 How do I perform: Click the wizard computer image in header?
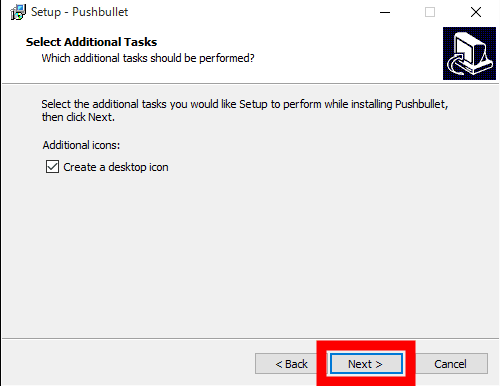coord(469,53)
